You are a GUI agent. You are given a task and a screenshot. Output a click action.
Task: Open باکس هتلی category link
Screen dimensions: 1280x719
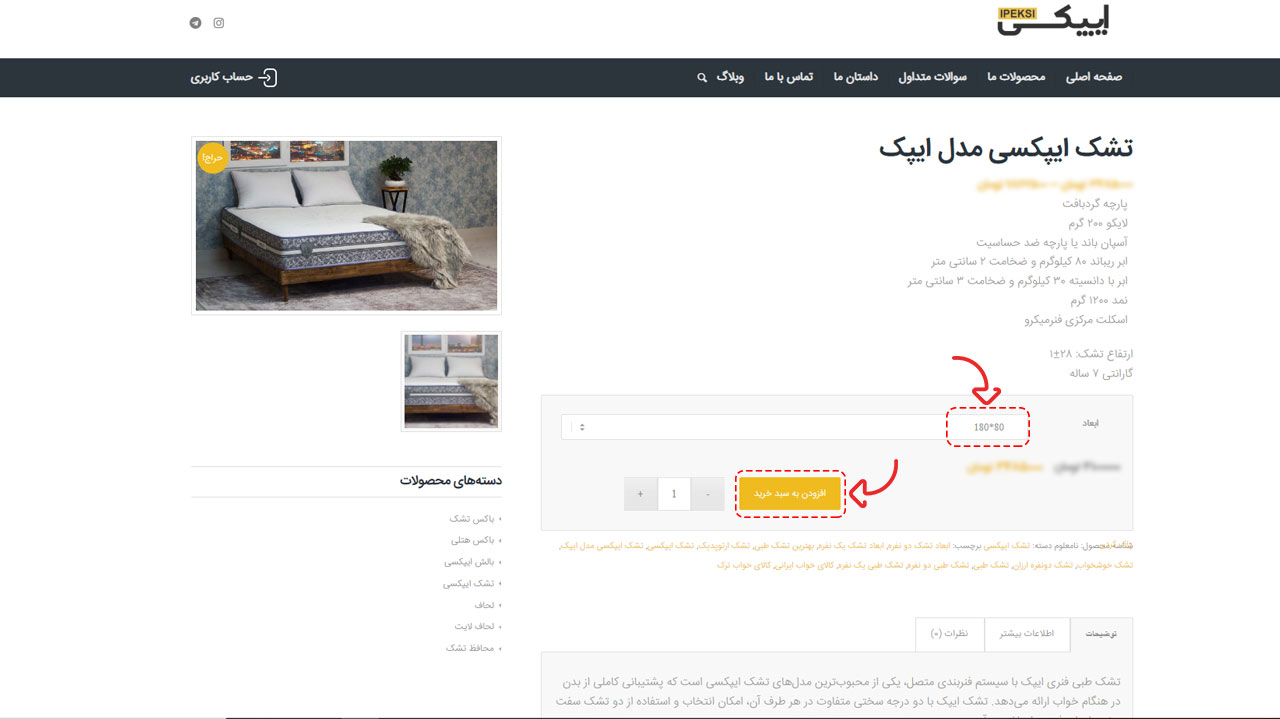[473, 540]
